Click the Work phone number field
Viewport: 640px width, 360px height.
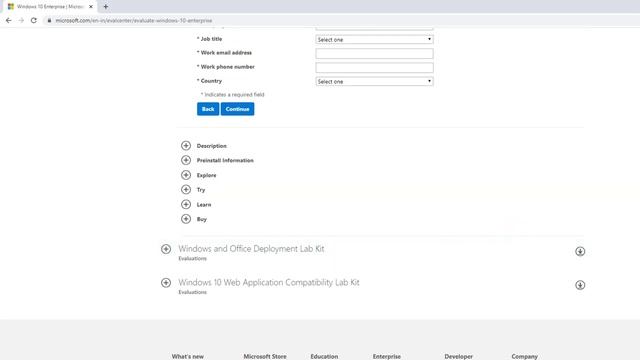[x=374, y=67]
